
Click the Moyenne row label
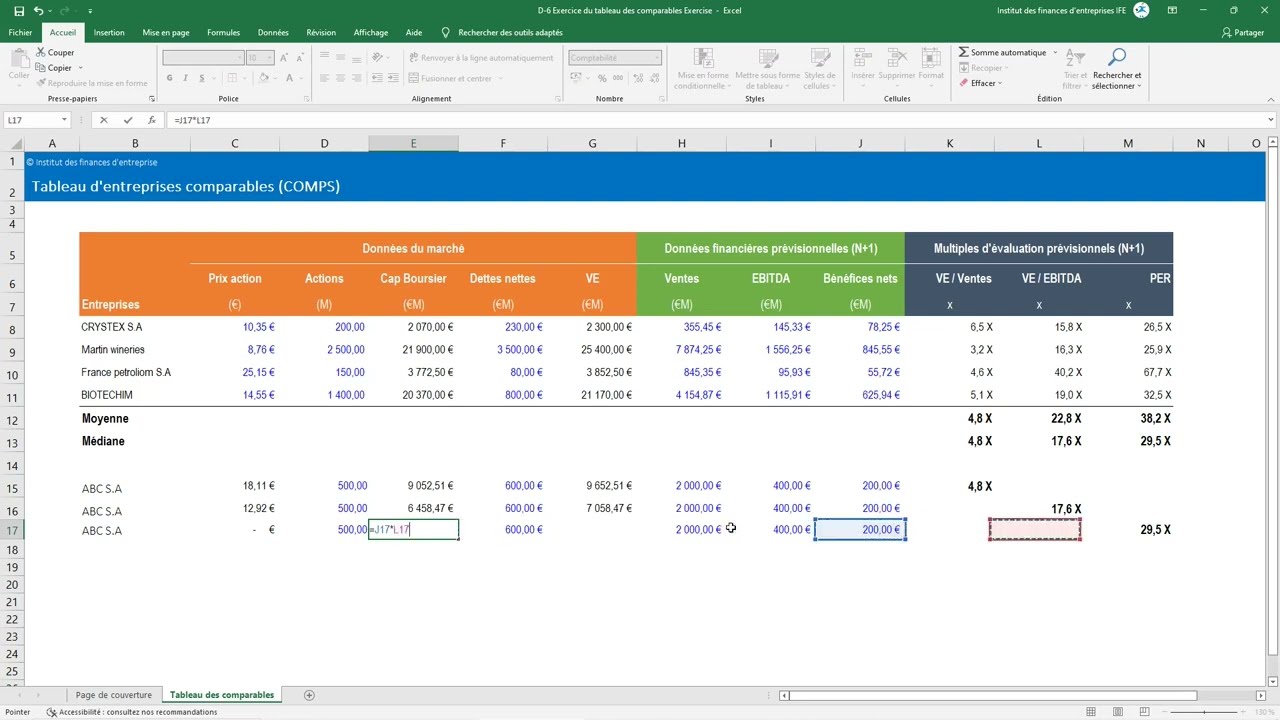click(x=105, y=418)
